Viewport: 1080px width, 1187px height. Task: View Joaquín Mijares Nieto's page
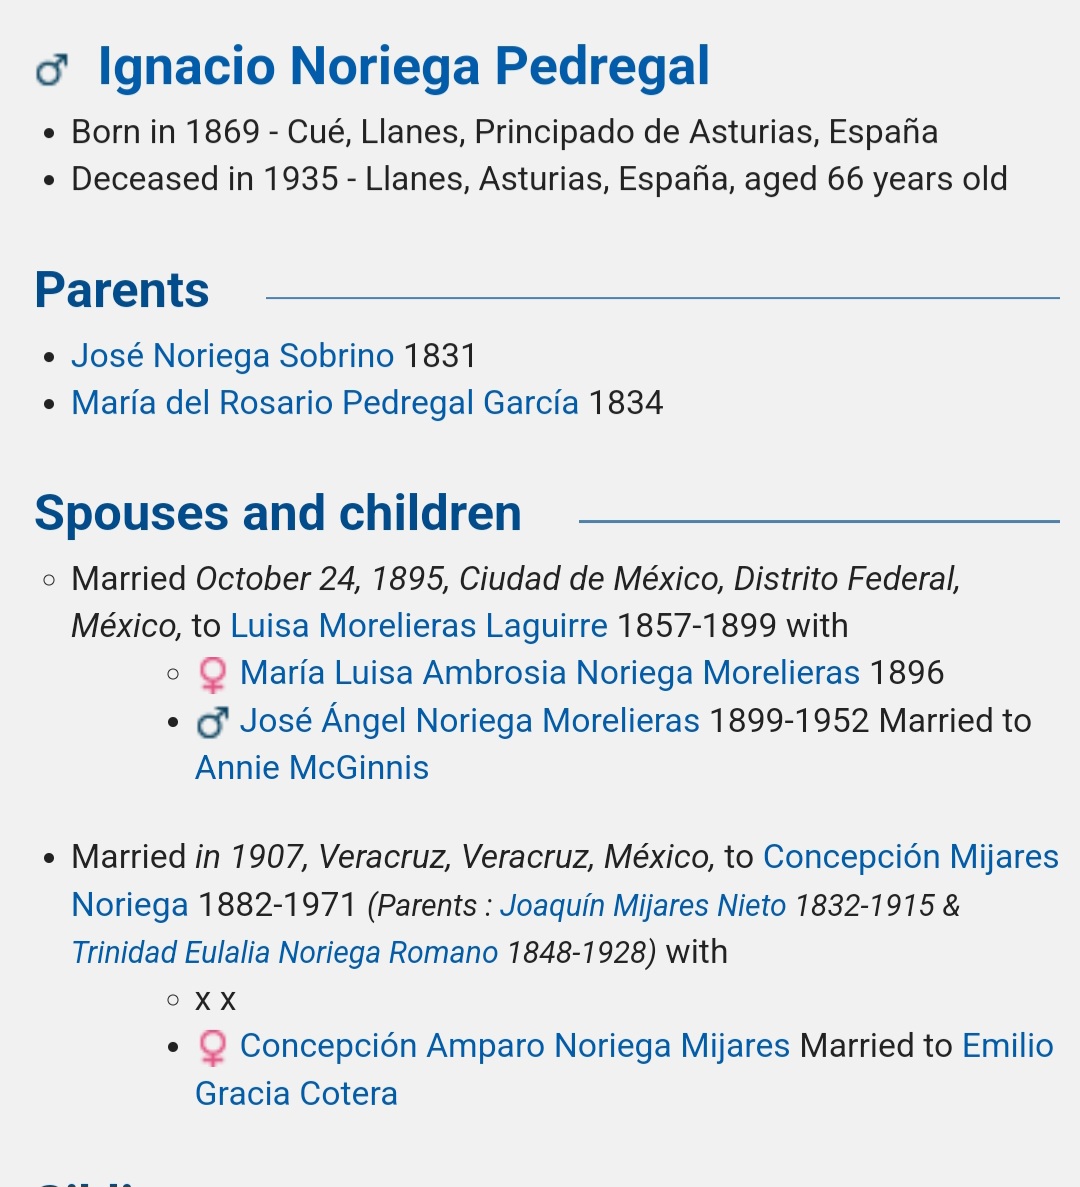click(643, 906)
